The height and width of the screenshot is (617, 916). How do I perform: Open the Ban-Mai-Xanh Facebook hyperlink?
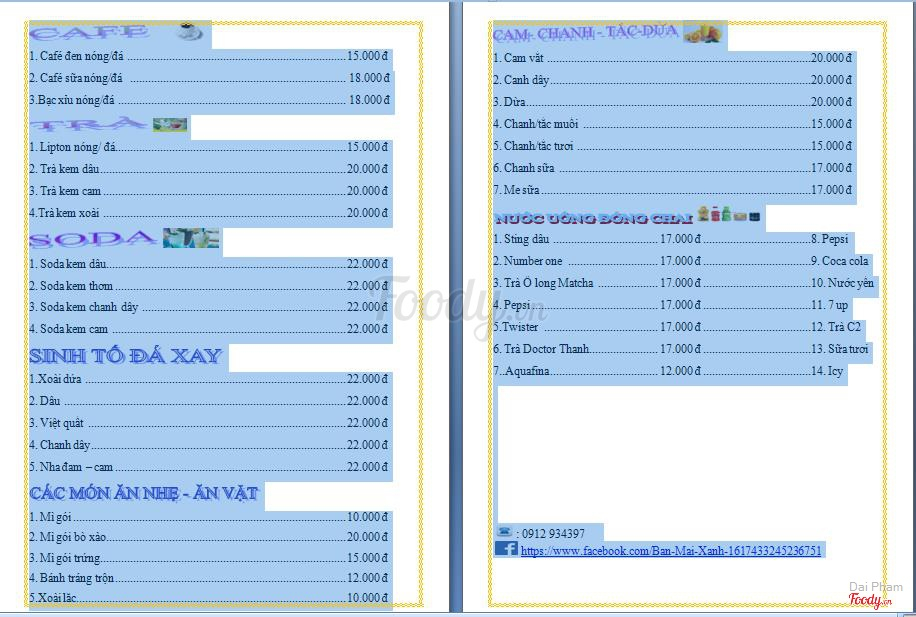[671, 550]
